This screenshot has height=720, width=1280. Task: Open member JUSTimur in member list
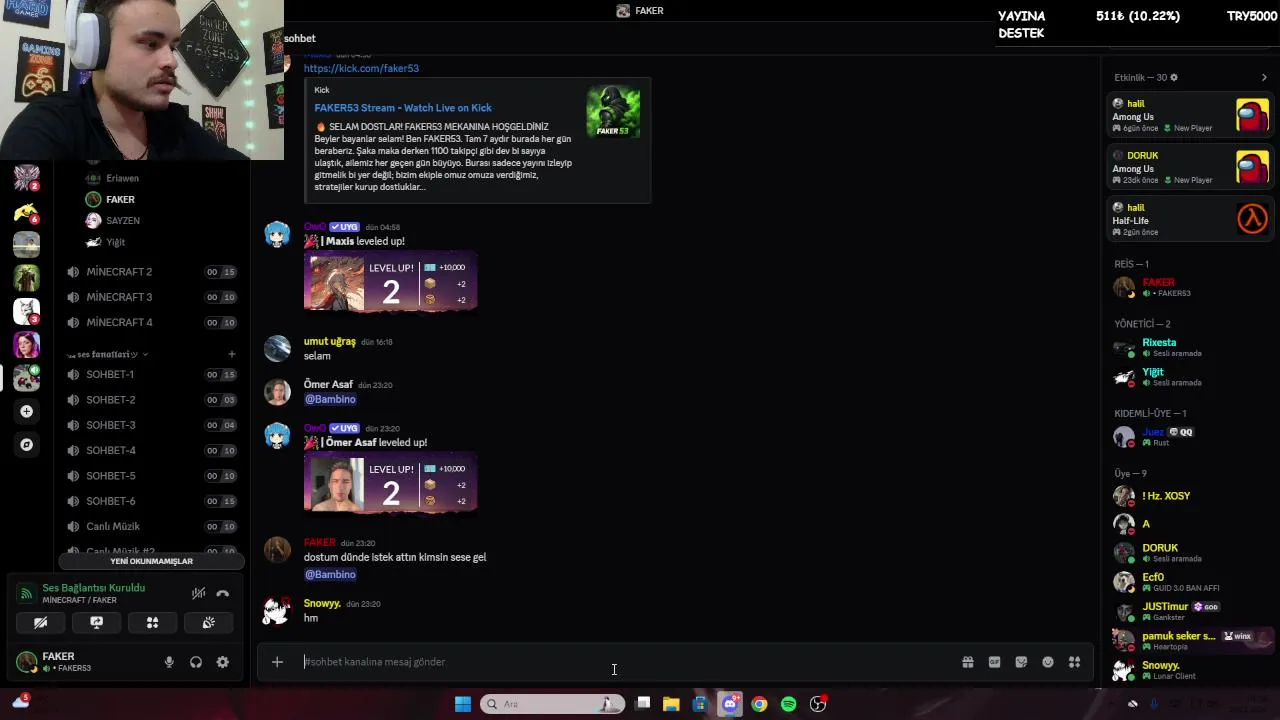(x=1190, y=611)
